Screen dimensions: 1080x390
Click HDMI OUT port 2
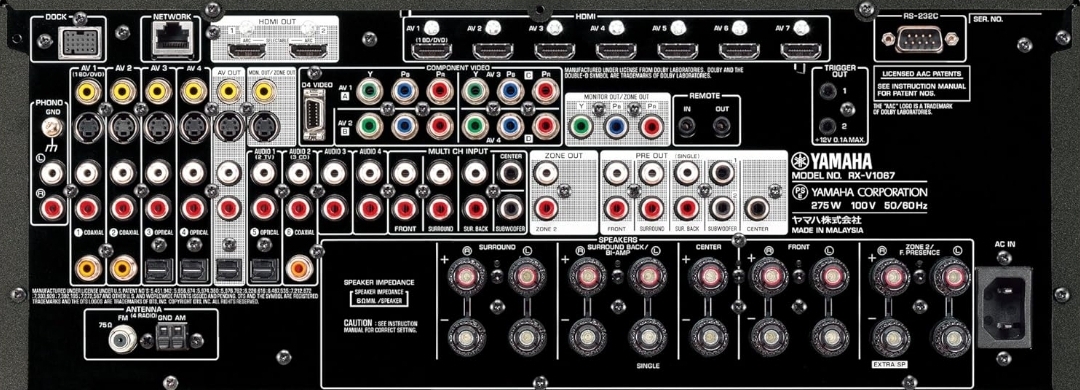(x=307, y=50)
